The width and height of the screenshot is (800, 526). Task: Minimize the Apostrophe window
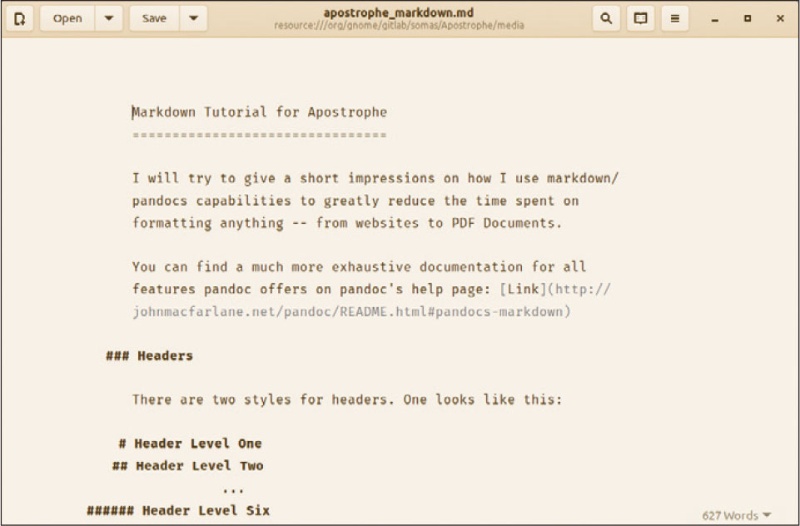715,19
